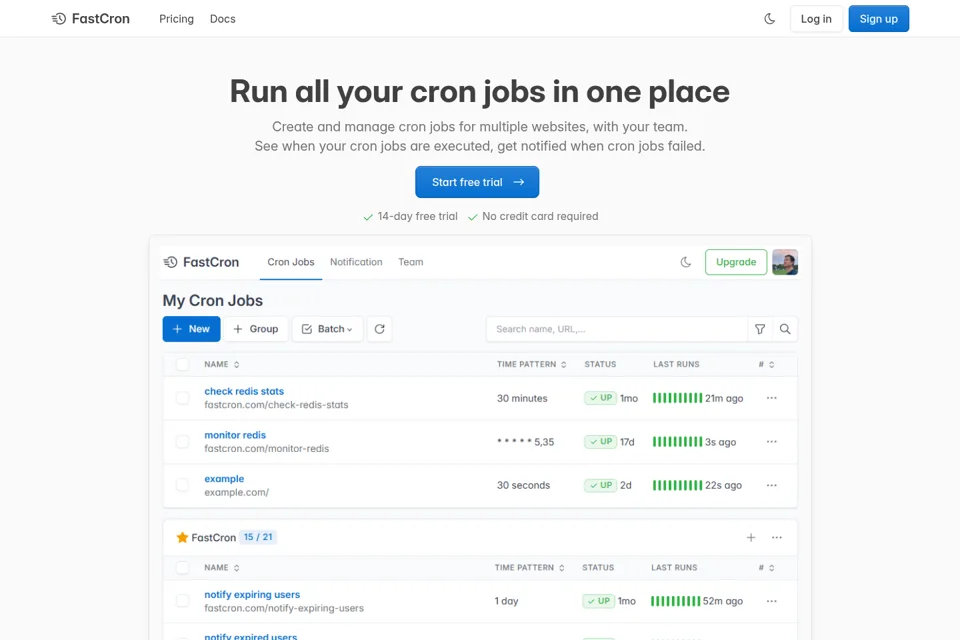This screenshot has height=640, width=960.
Task: Switch to Team tab
Action: tap(411, 262)
